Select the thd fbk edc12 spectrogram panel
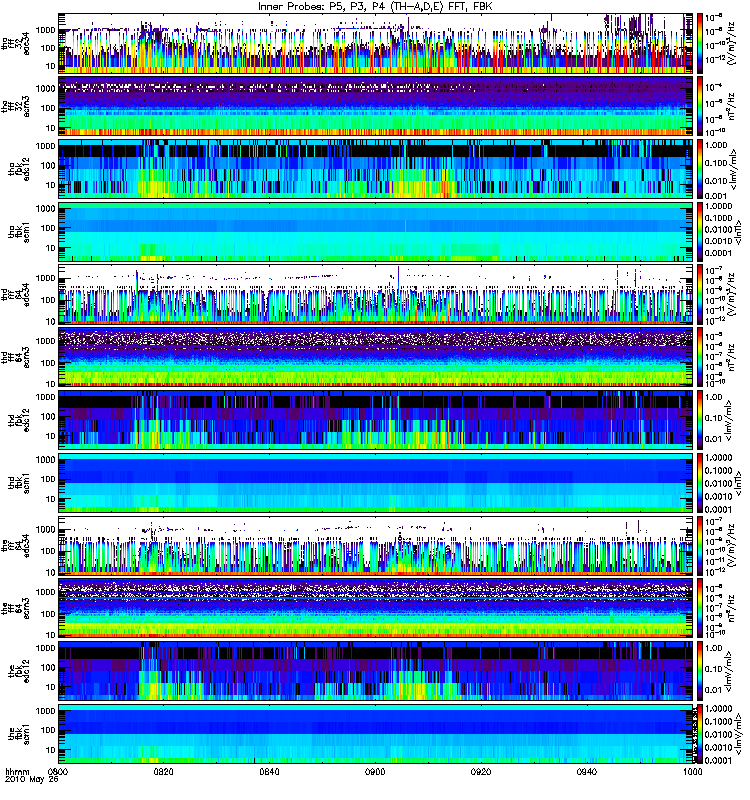 (x=376, y=420)
